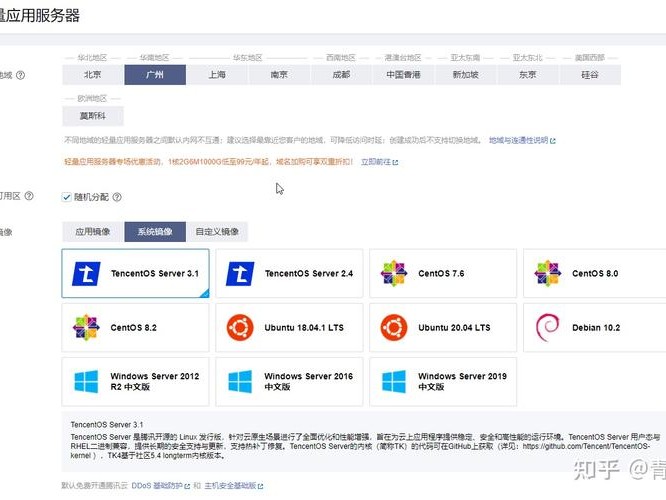
Task: Switch to 系统镜像 tab
Action: [155, 232]
